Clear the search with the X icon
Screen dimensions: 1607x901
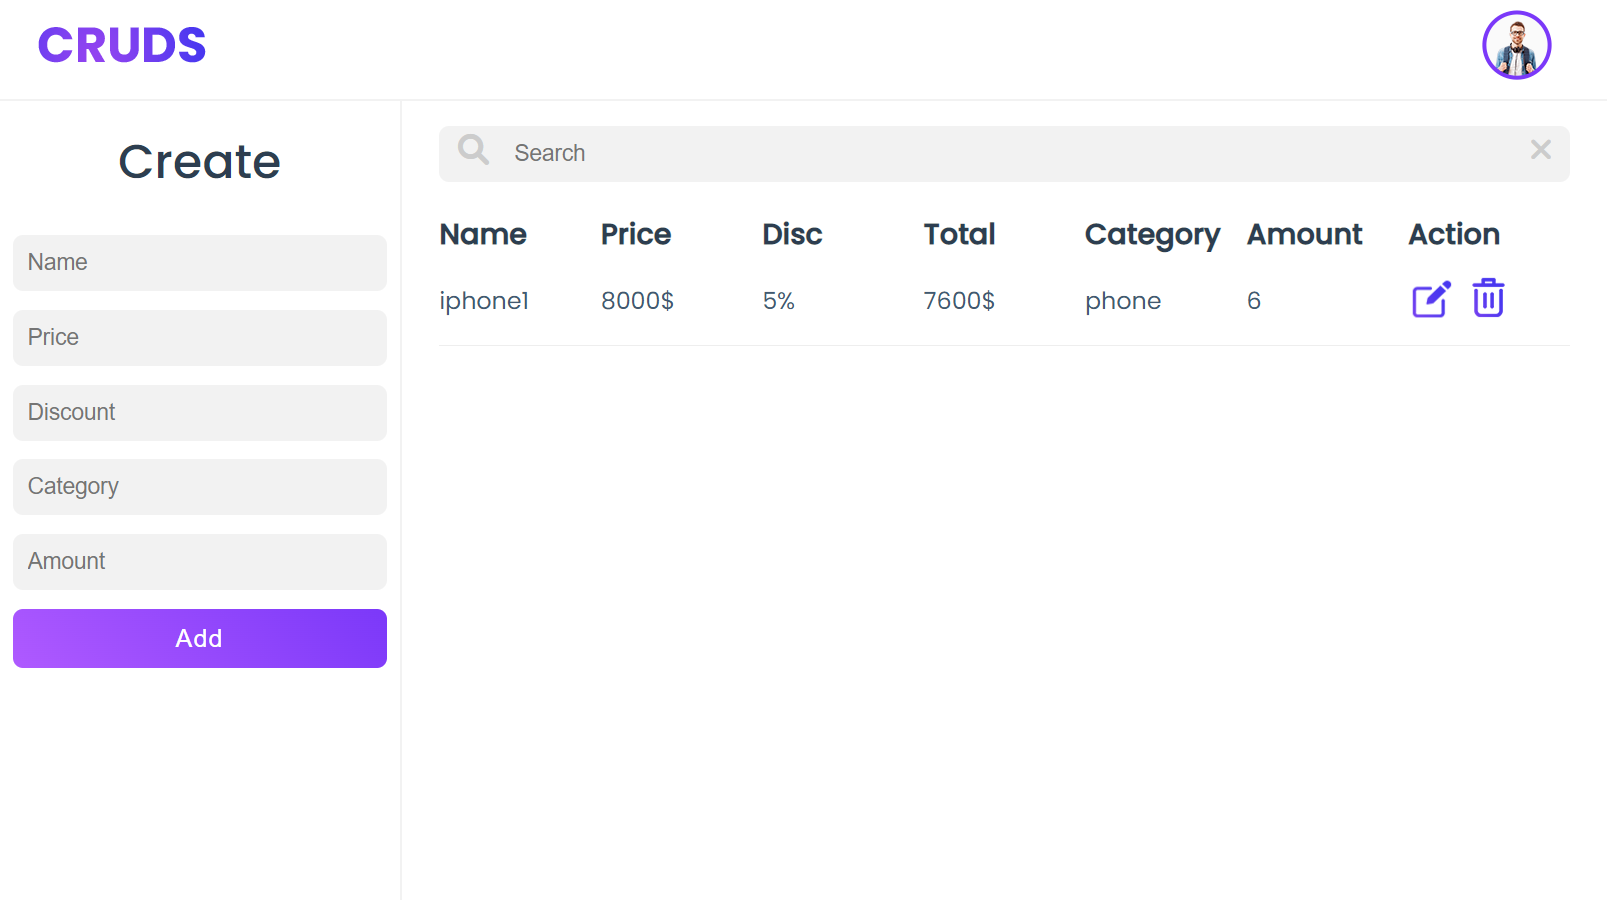click(1540, 150)
